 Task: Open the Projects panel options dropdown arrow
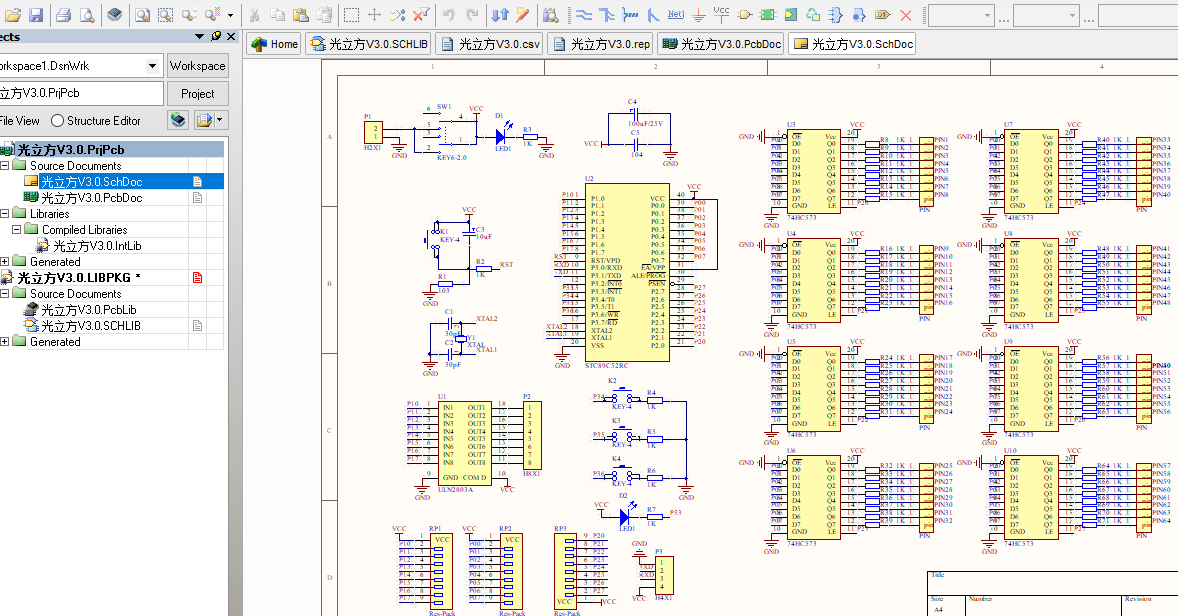coord(199,36)
